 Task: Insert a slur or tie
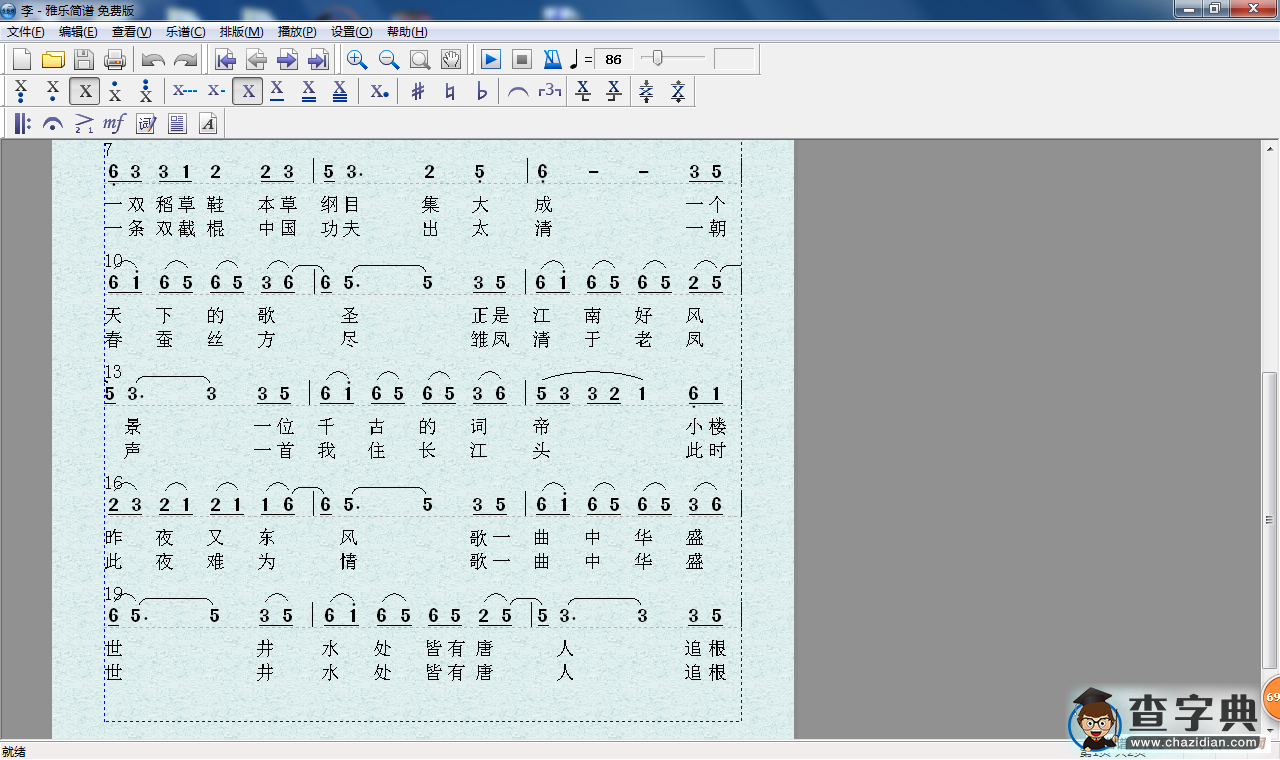tap(518, 92)
